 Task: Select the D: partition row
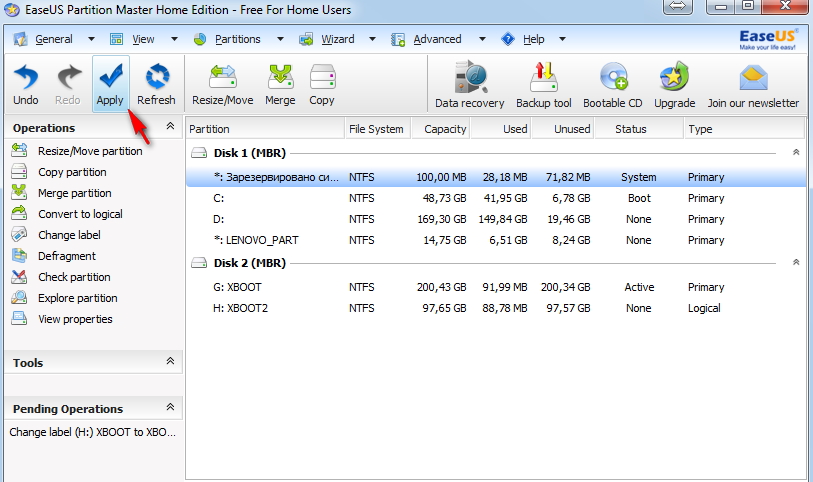pos(496,219)
